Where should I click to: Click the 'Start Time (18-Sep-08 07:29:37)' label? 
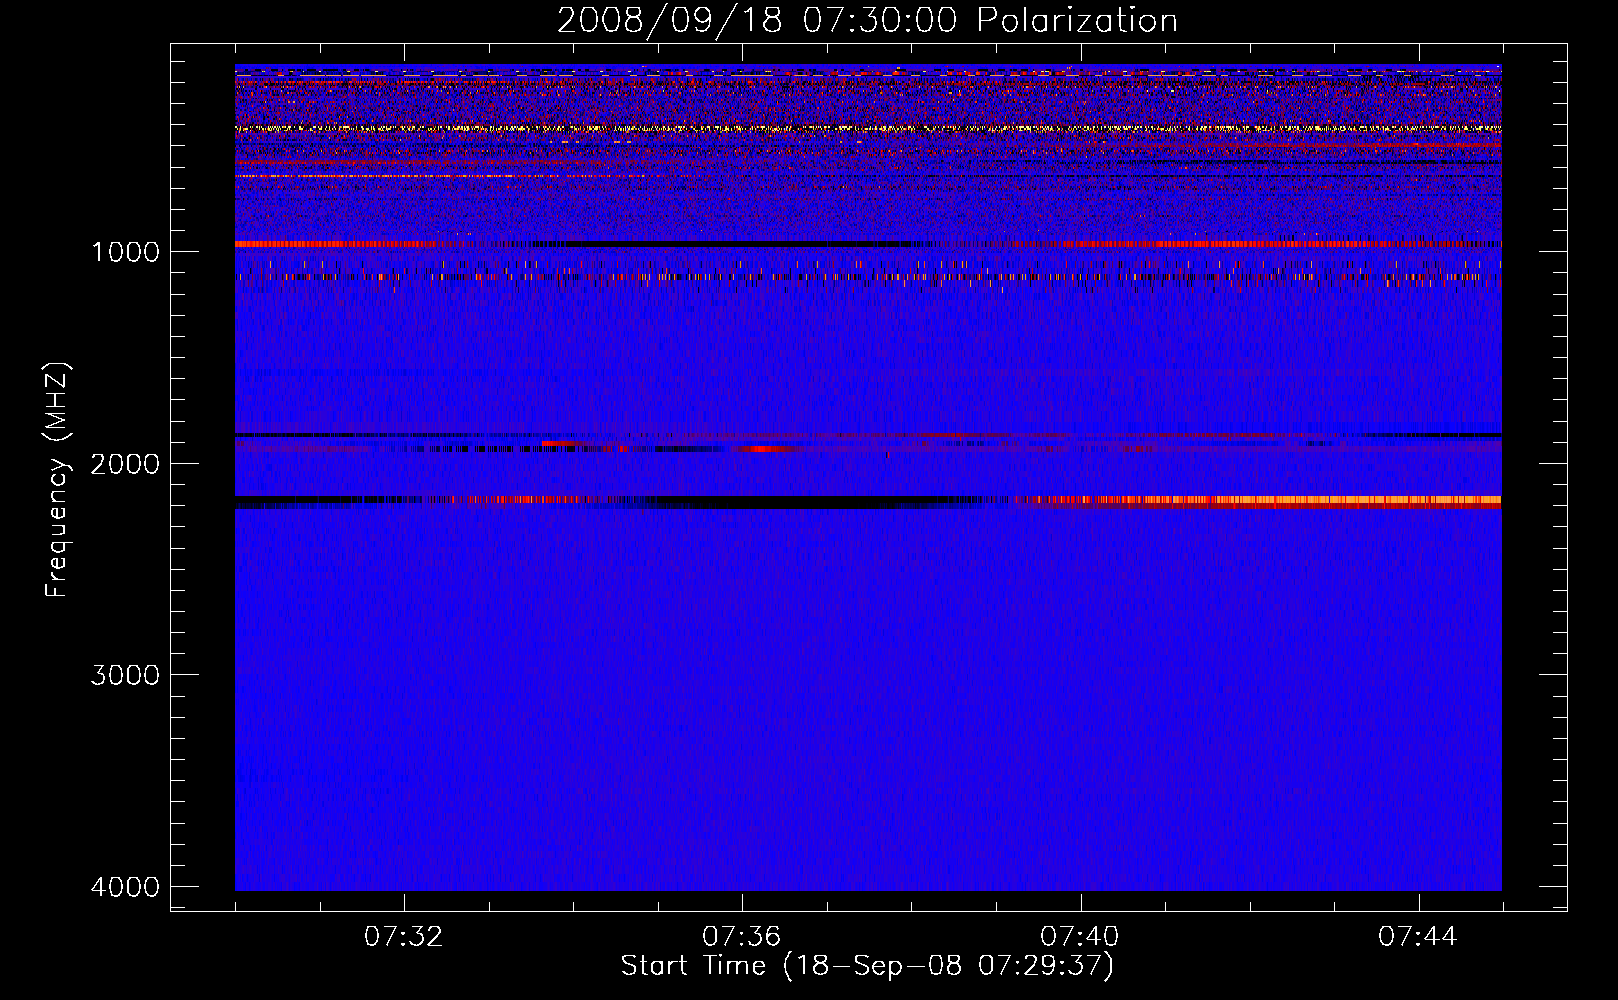(x=867, y=966)
